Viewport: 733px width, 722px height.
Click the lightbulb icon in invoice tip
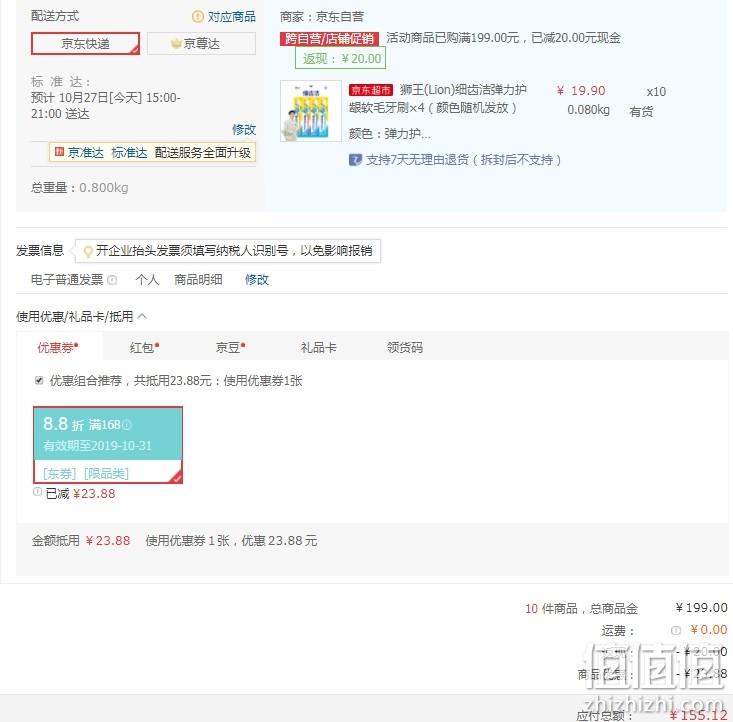pyautogui.click(x=87, y=252)
